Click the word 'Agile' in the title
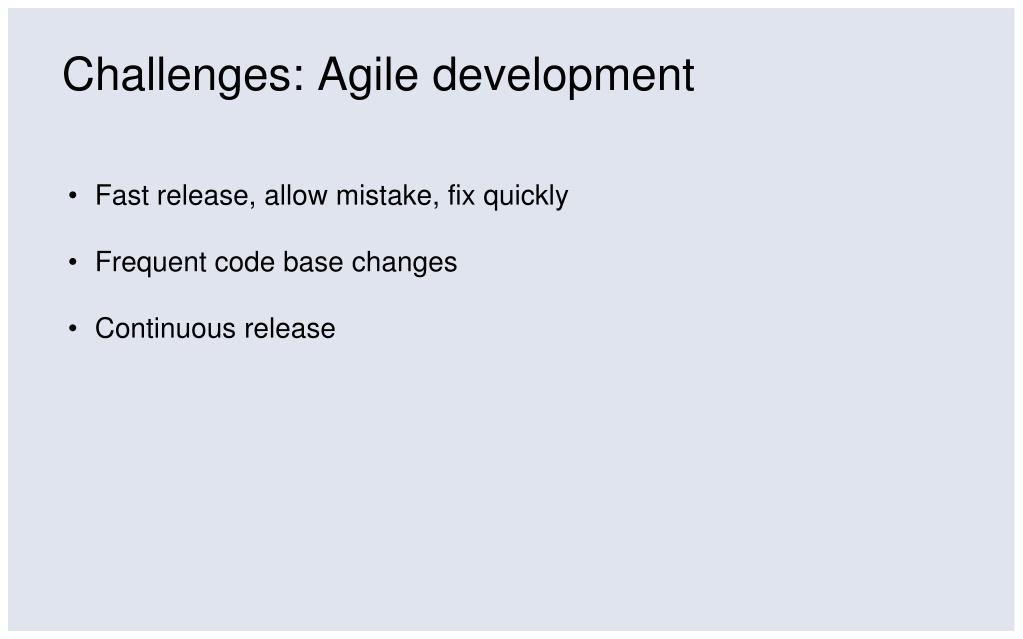Image resolution: width=1023 pixels, height=639 pixels. pyautogui.click(x=368, y=76)
